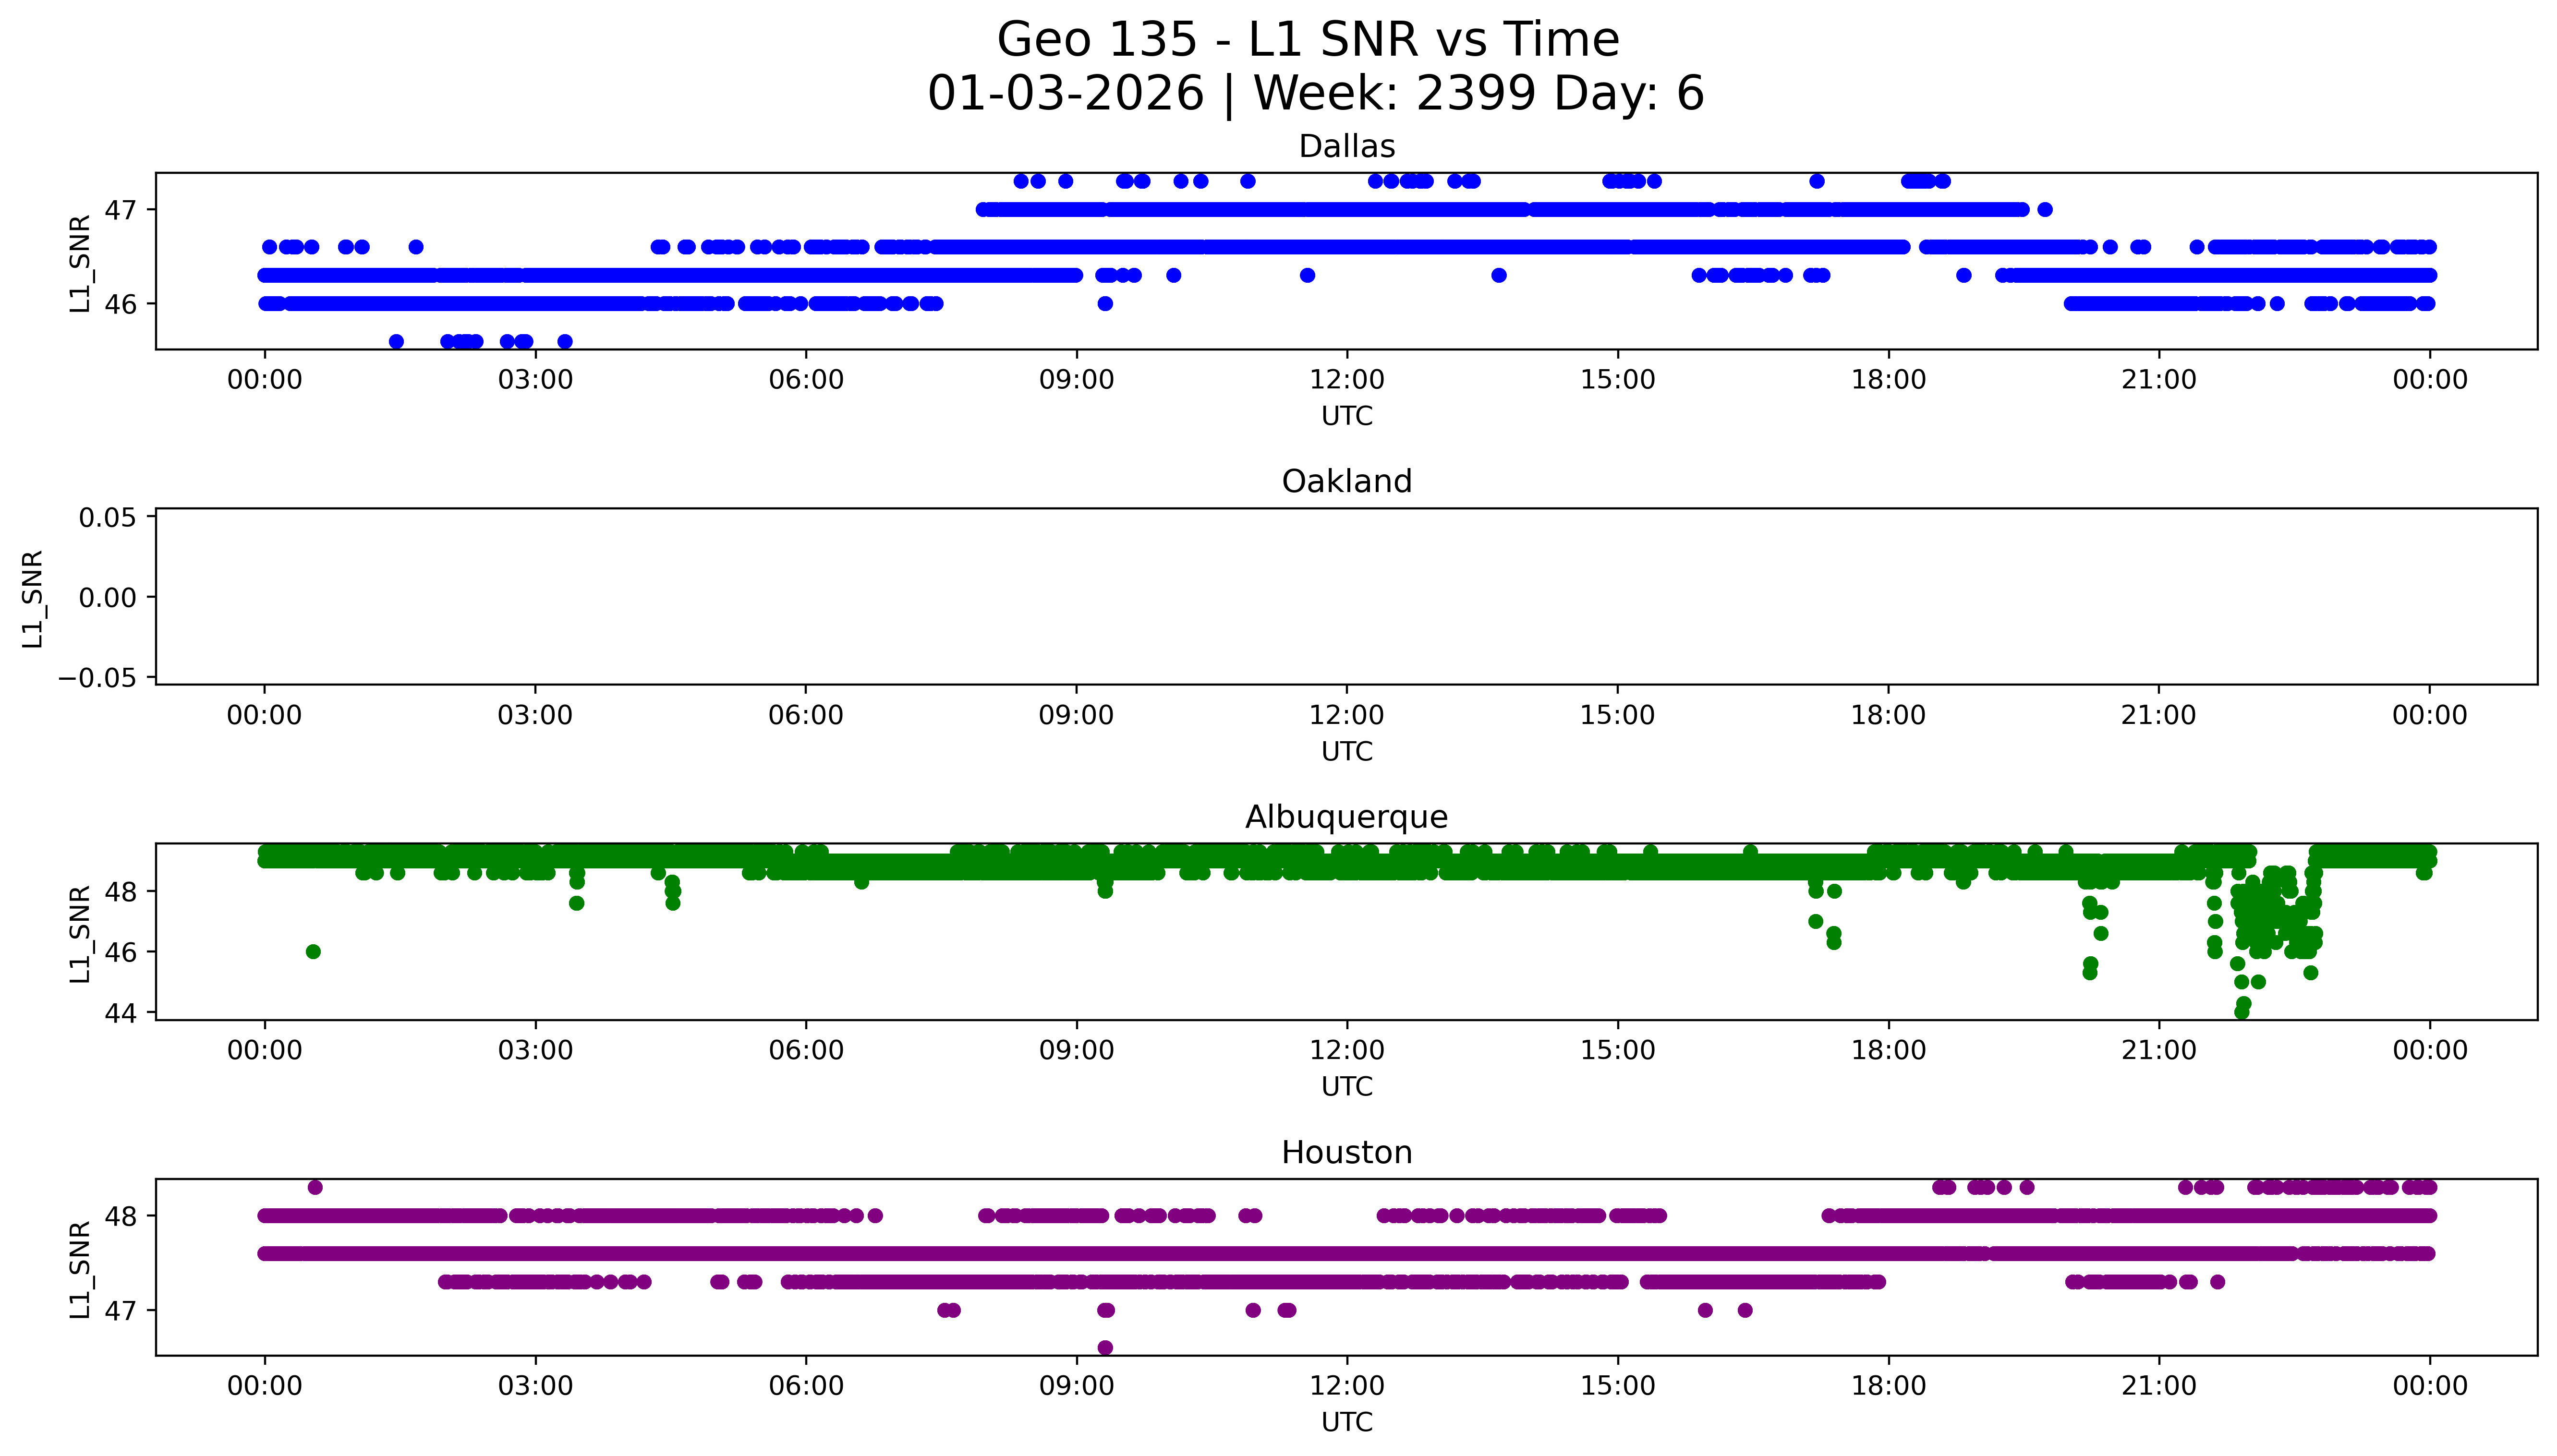Click the lowest green point at 44 in Albuquerque
Viewport: 2557px width, 1456px height.
(2241, 1012)
